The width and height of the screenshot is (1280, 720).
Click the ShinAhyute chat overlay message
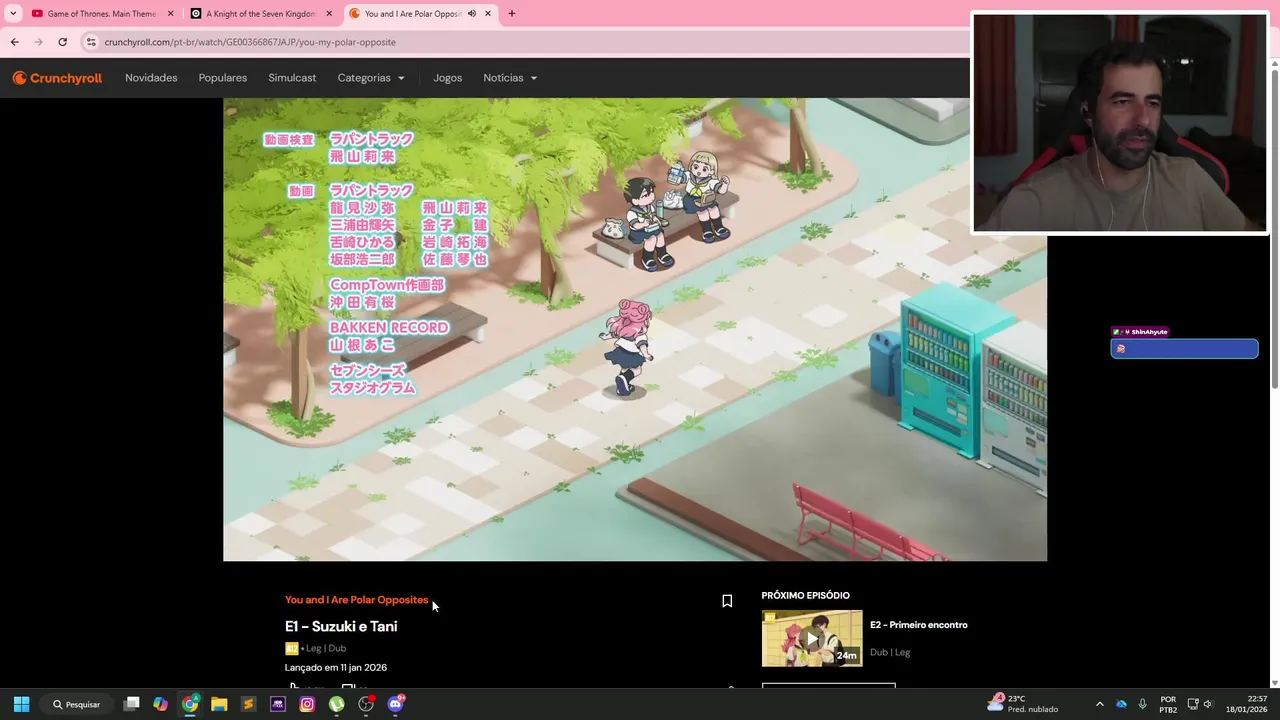pos(1184,348)
